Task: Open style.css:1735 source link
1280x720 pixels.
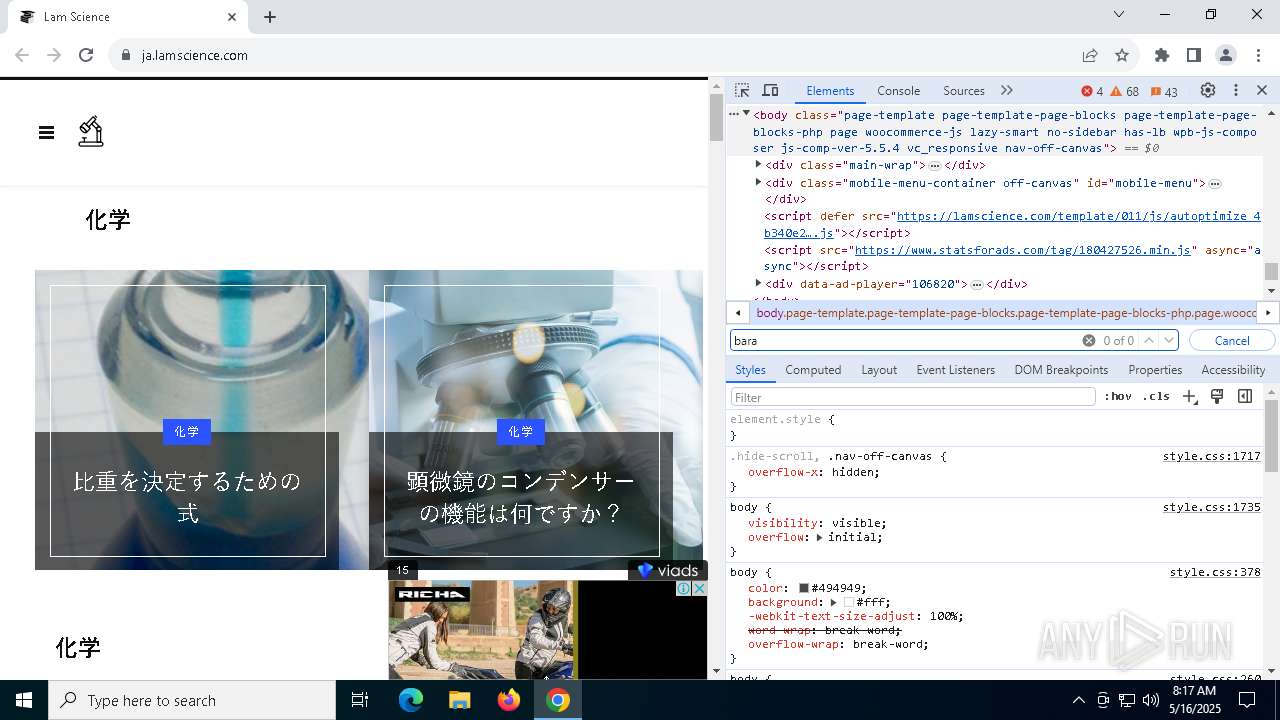Action: [1211, 507]
